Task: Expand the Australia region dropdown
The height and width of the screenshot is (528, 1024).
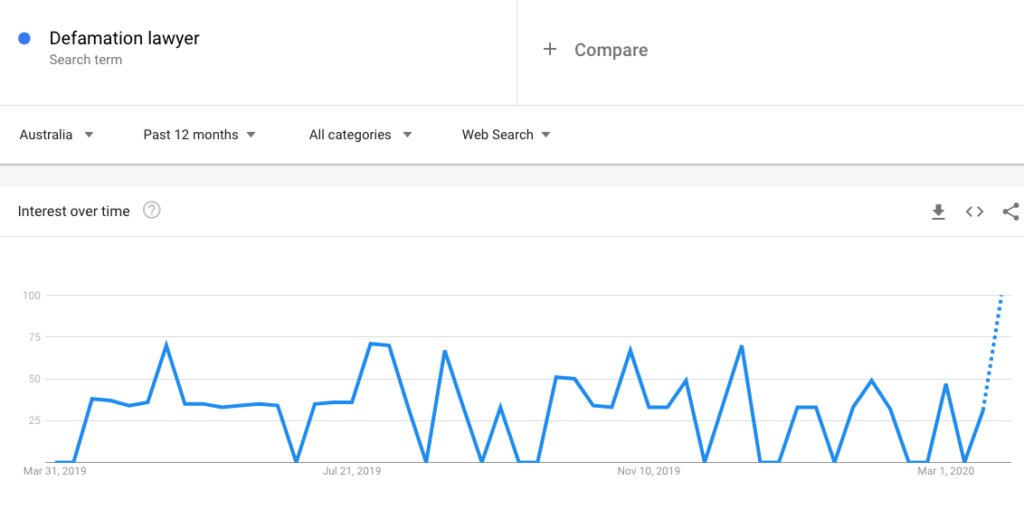Action: (x=57, y=135)
